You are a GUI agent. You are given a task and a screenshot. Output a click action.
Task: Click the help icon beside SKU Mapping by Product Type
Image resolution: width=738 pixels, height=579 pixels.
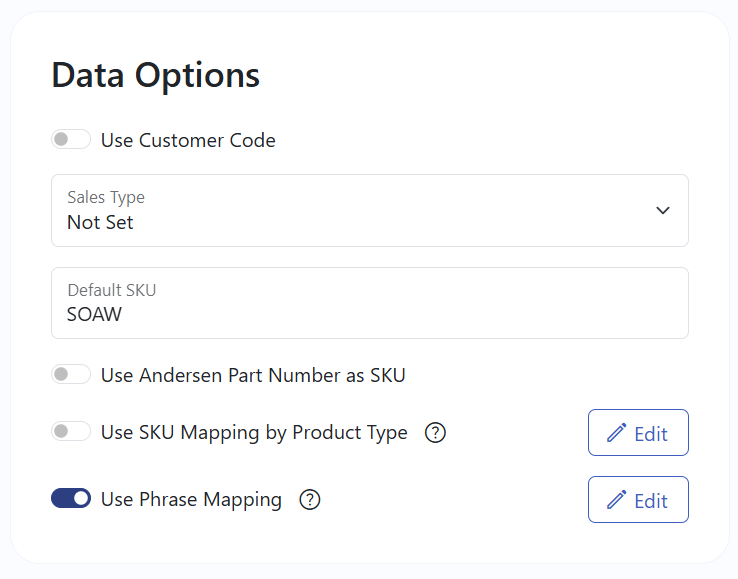coord(435,433)
